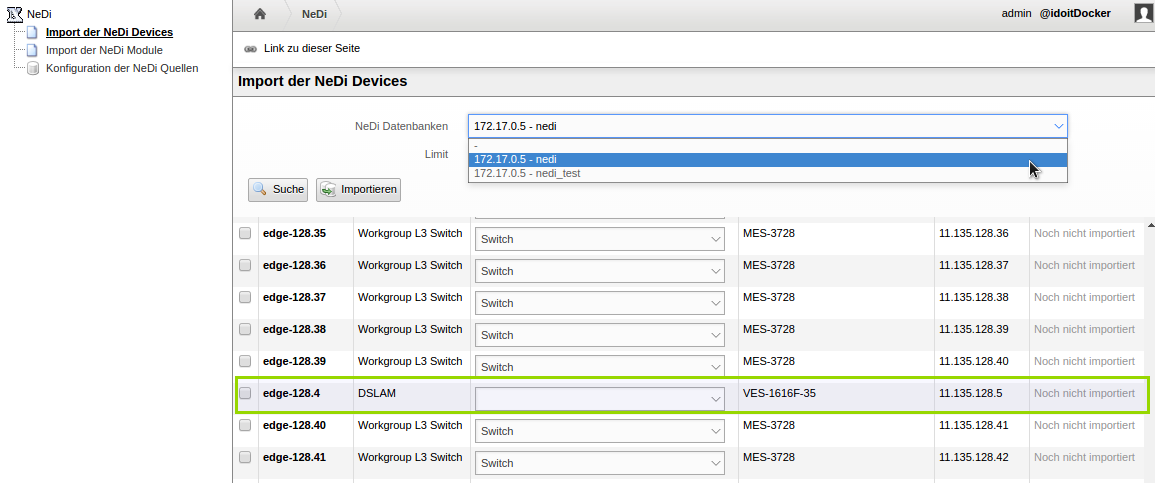The image size is (1155, 483).
Task: Open Import der NeDi Module
Action: click(x=104, y=50)
